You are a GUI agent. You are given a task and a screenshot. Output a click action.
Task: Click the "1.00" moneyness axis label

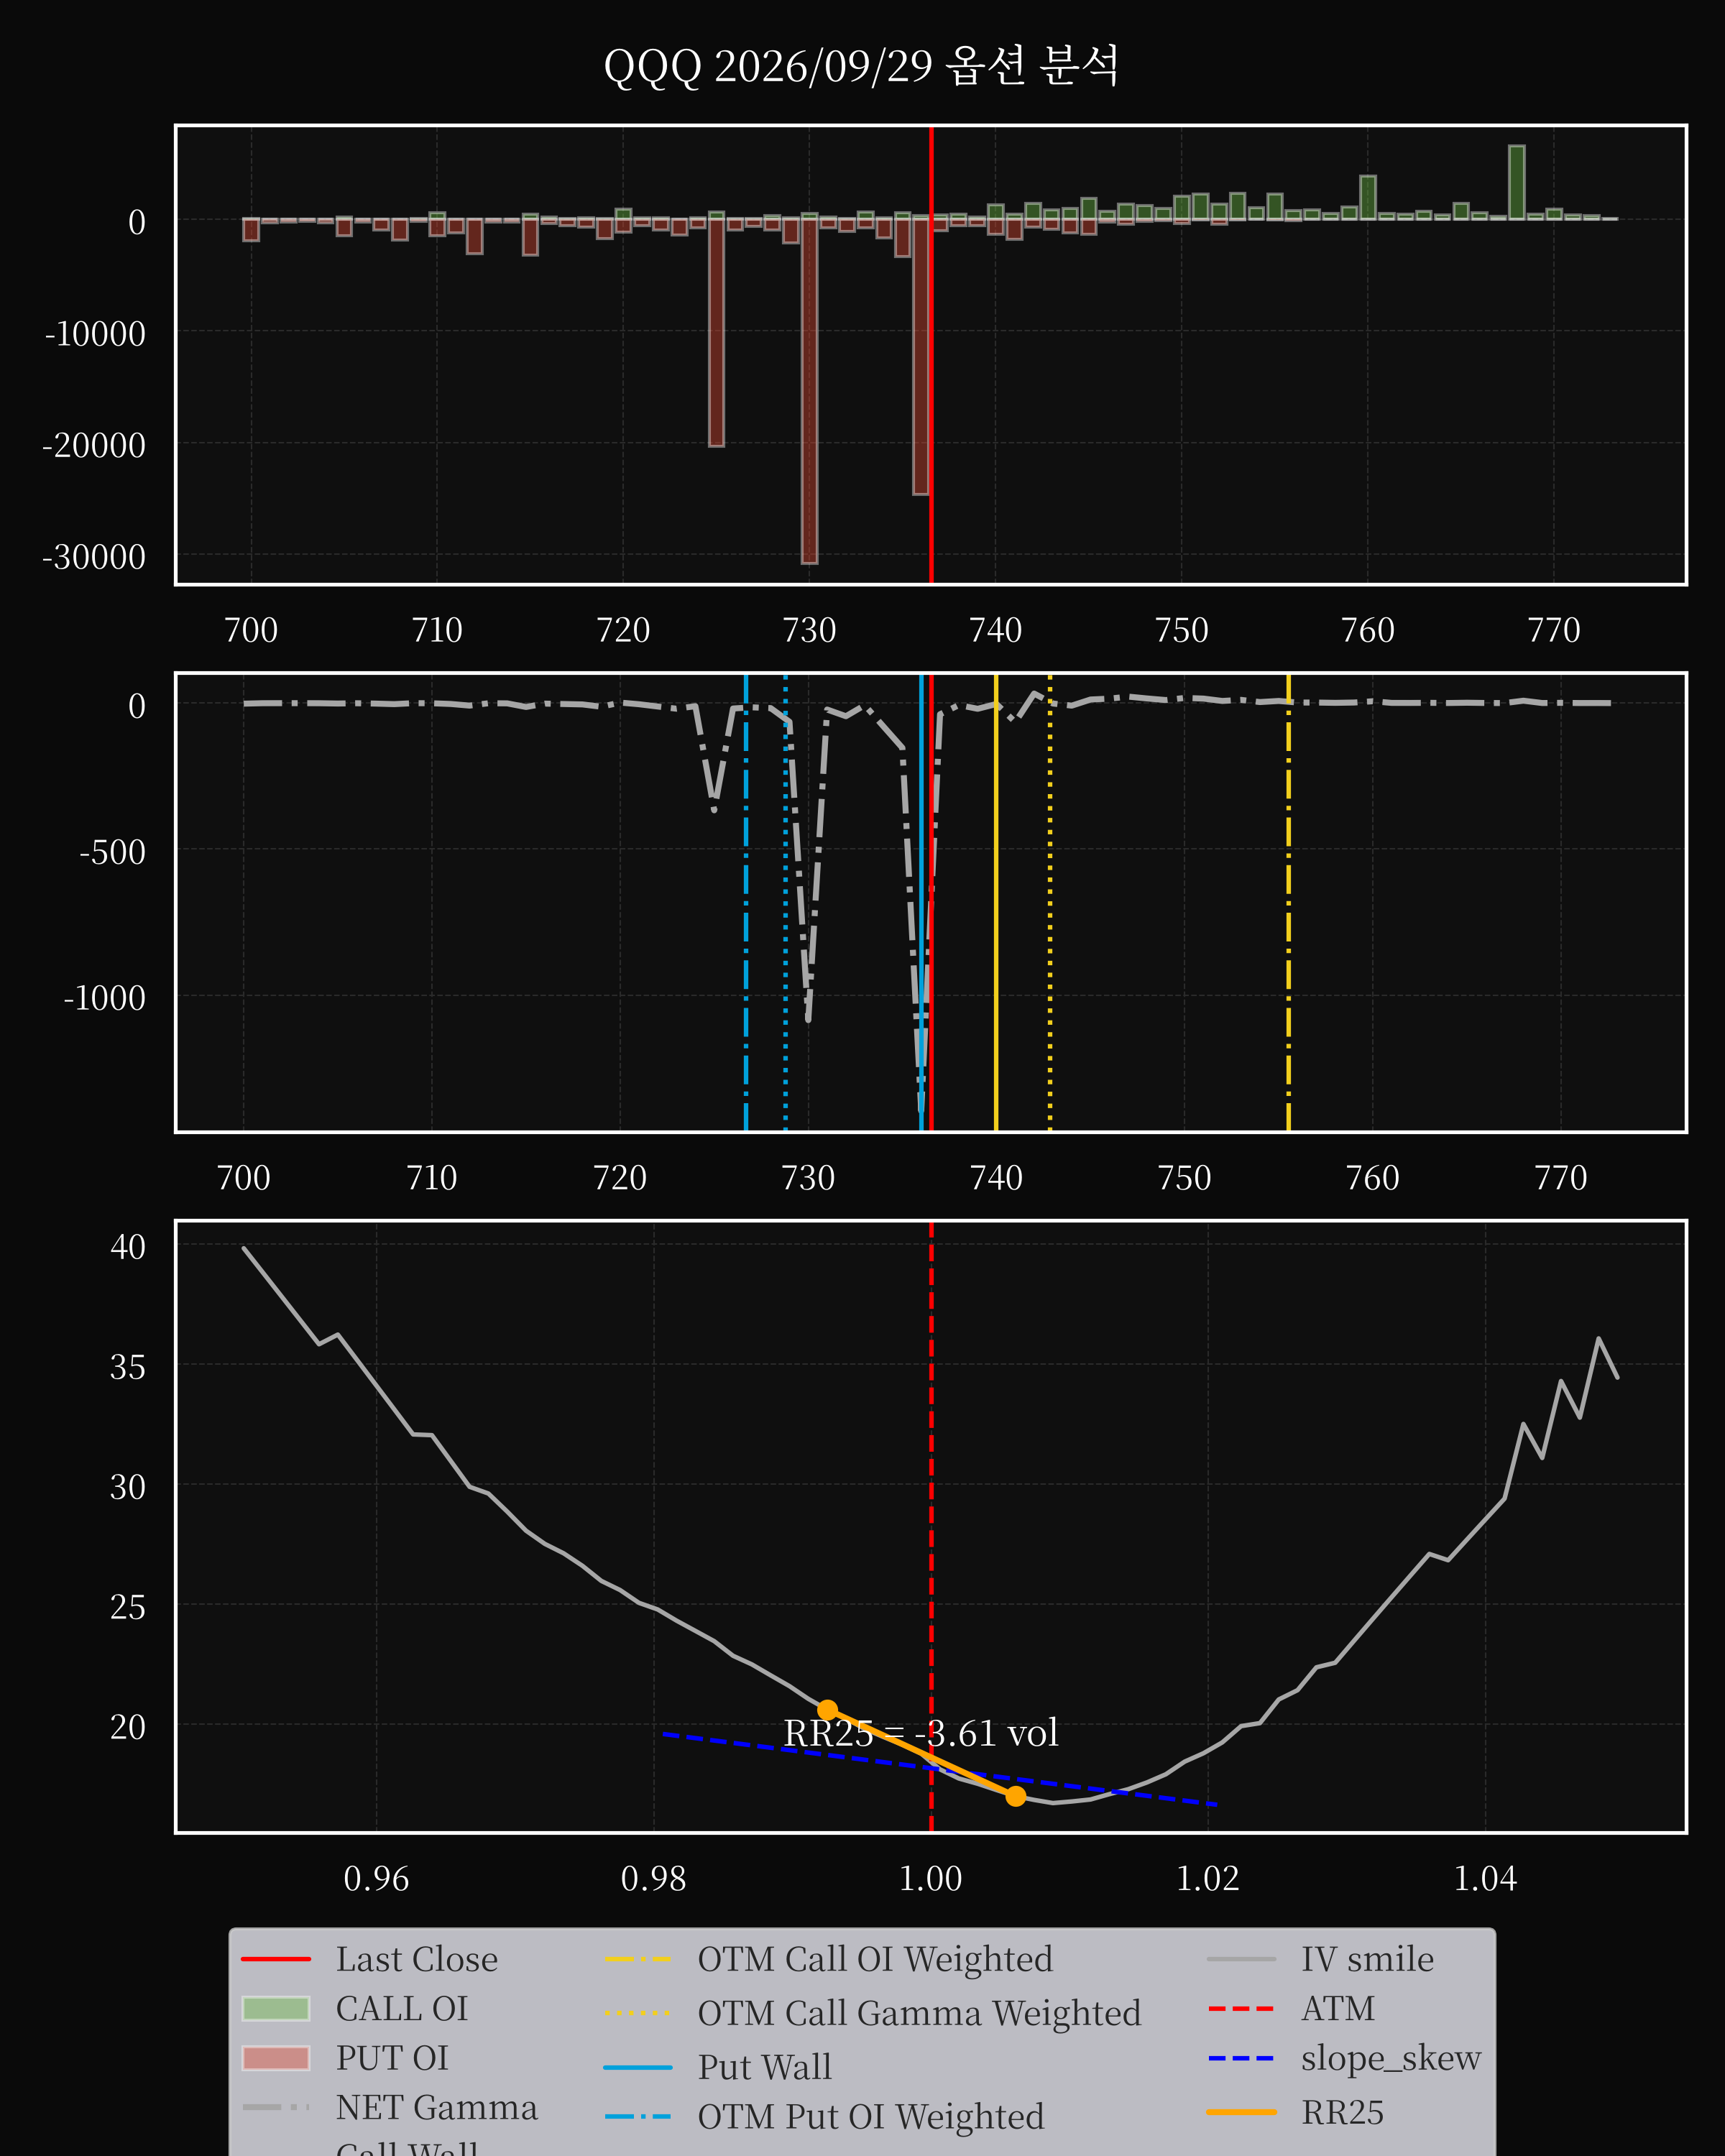click(x=930, y=1878)
